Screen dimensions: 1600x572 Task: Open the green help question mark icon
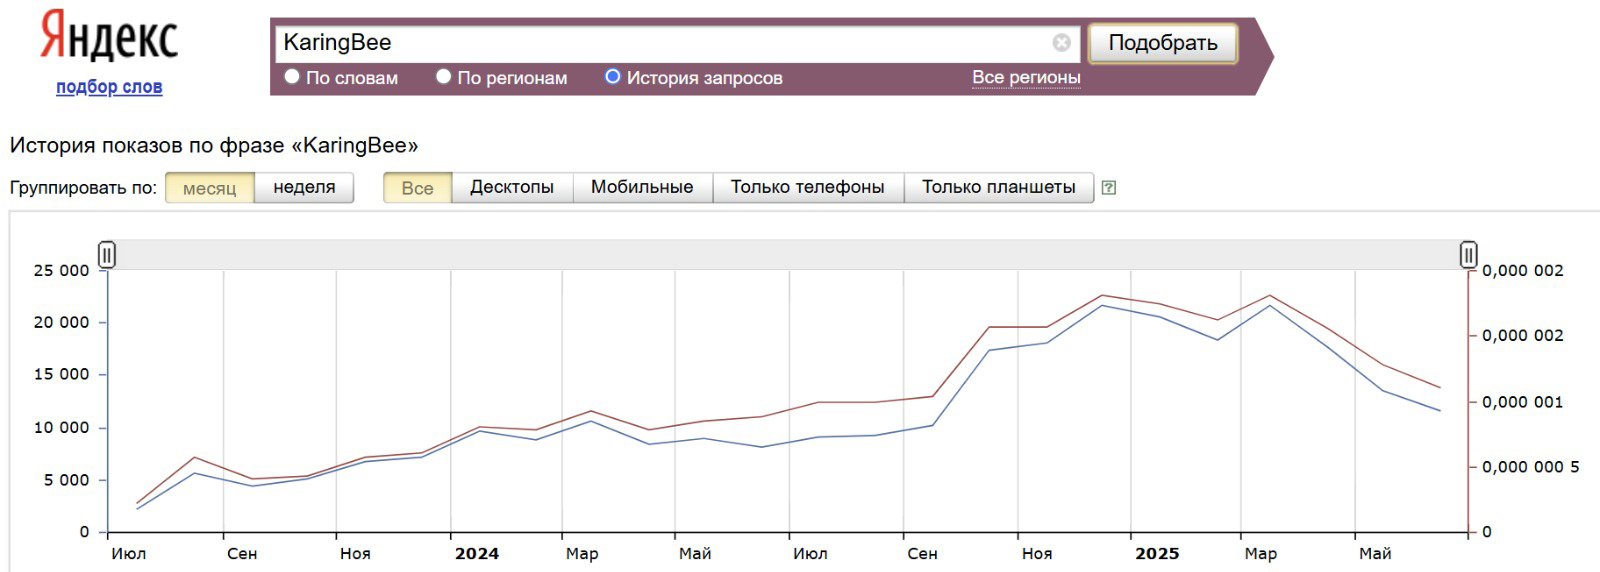click(x=1108, y=187)
